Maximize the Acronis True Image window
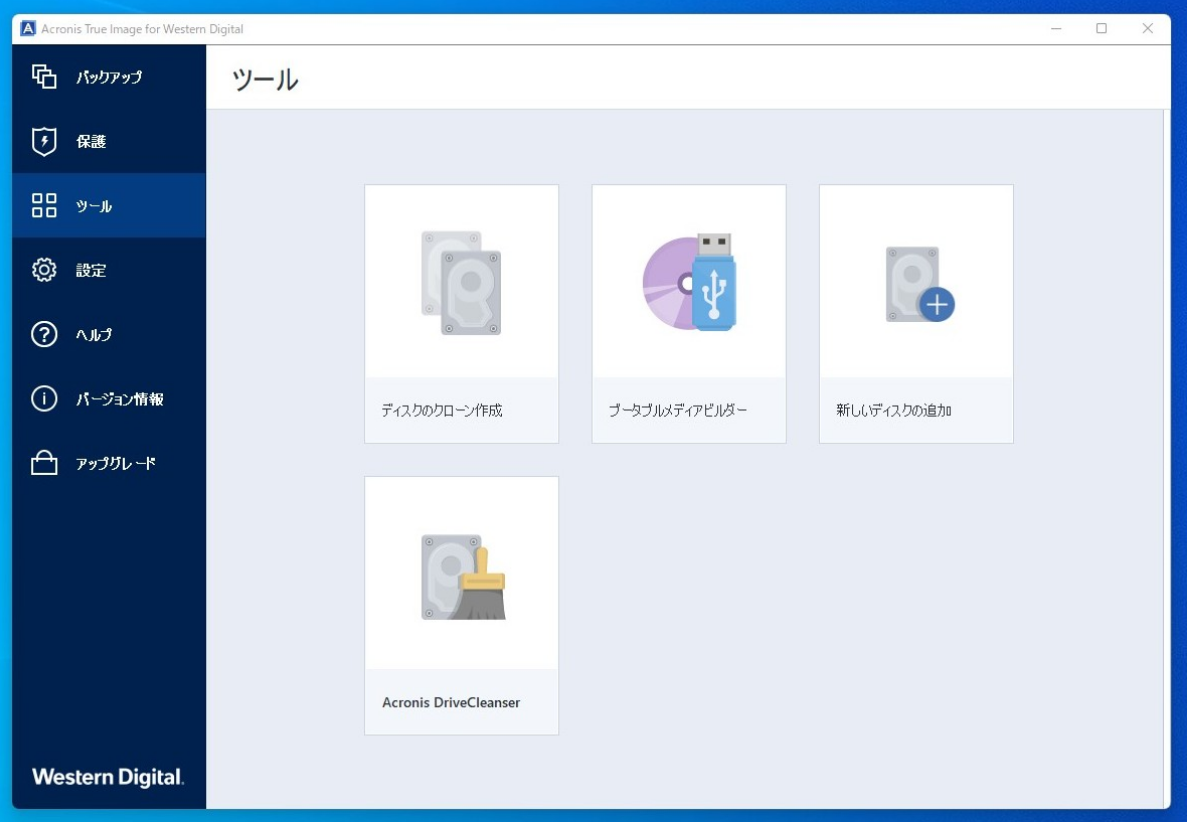Viewport: 1187px width, 822px height. [1101, 29]
